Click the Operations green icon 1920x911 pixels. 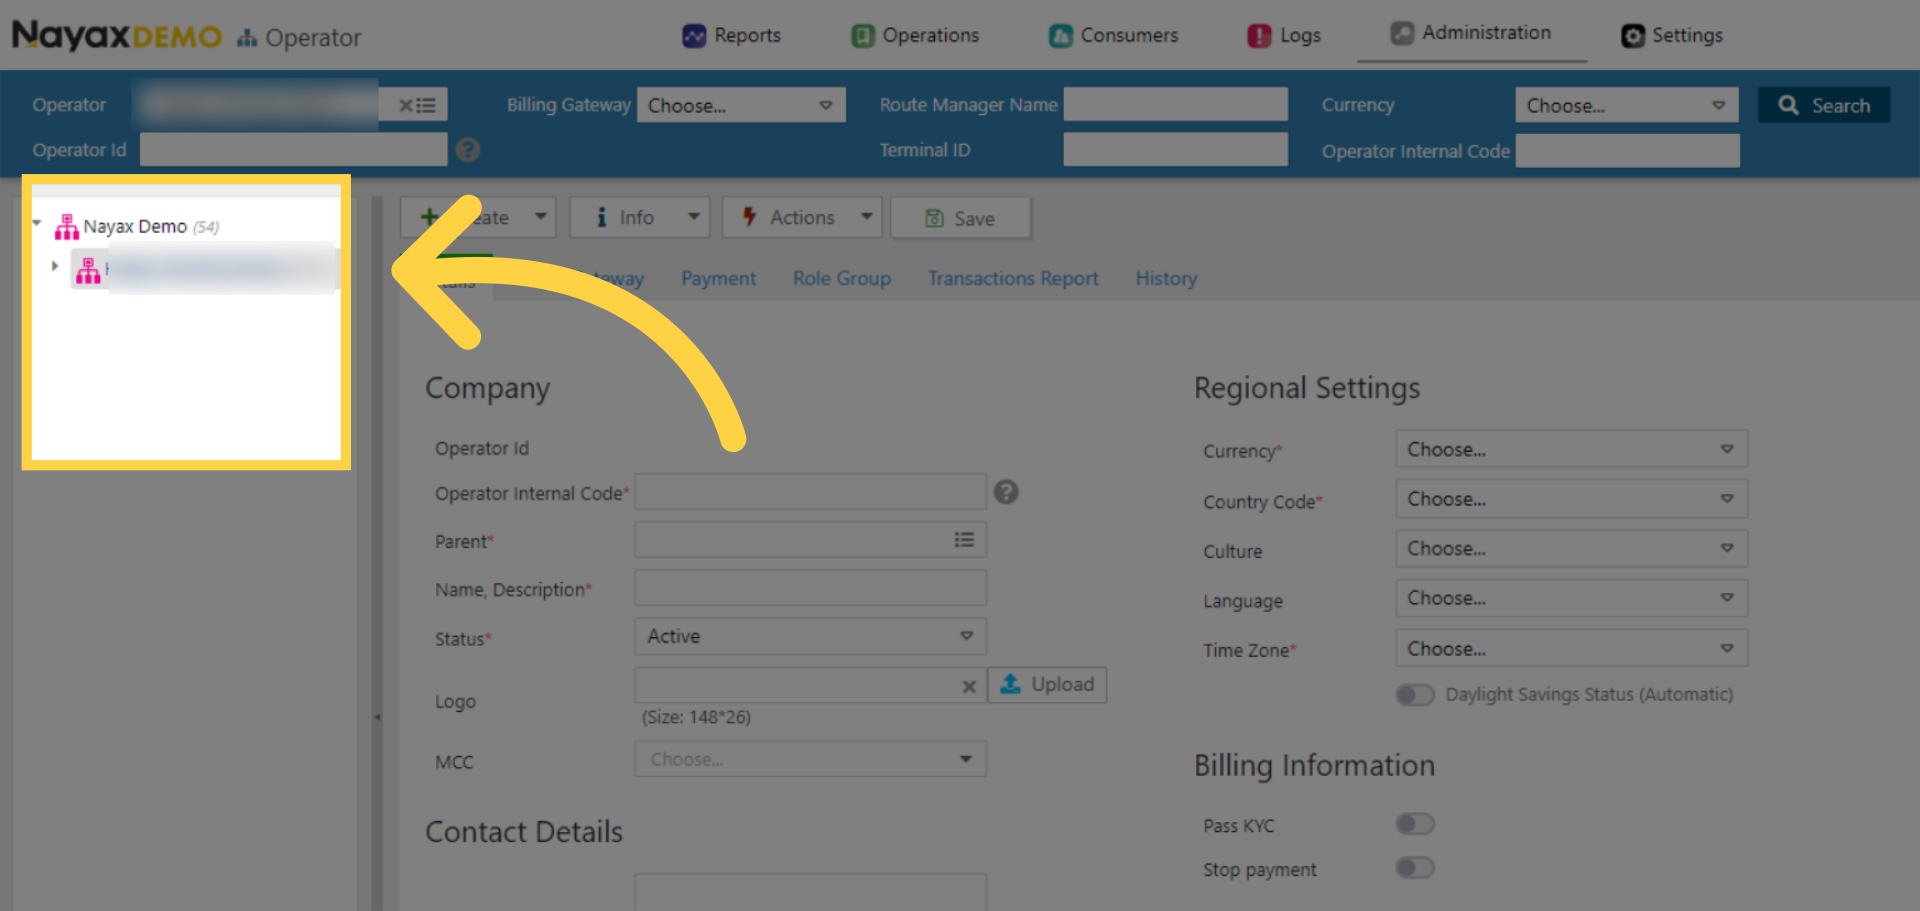click(862, 36)
